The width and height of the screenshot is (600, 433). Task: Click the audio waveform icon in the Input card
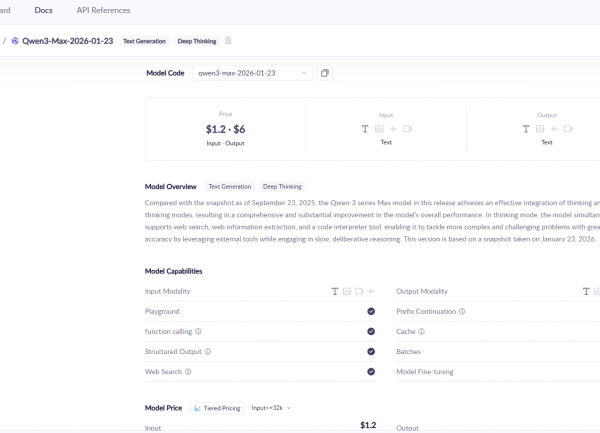(x=393, y=129)
